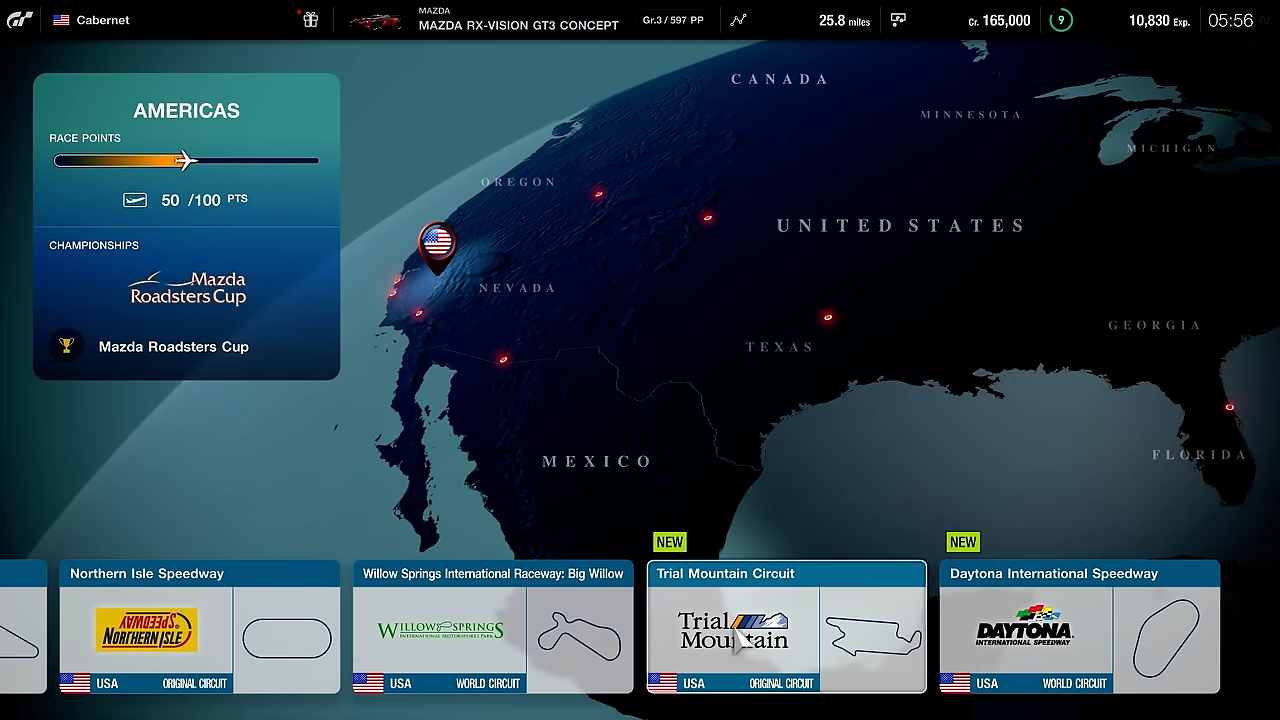Open Willow Springs Big Willow track card
Viewport: 1280px width, 720px height.
click(493, 627)
